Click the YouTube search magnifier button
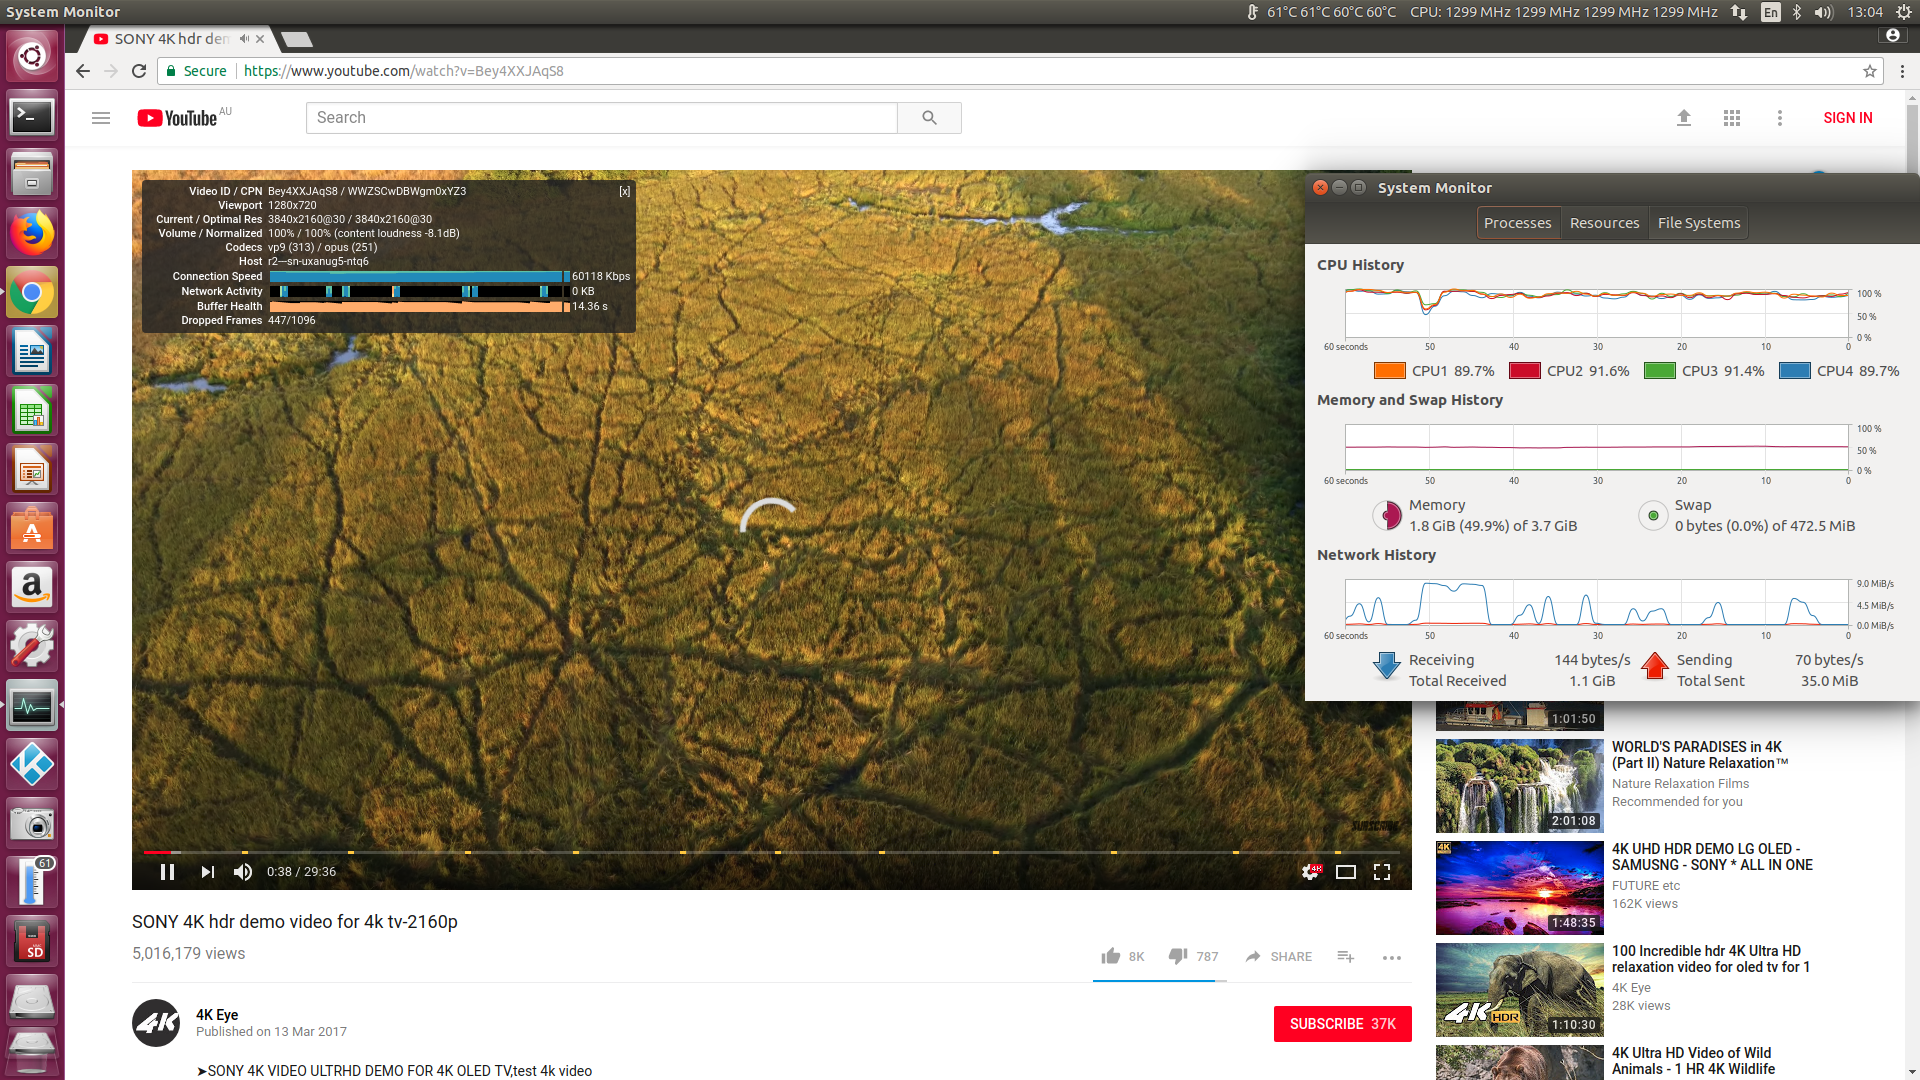1920x1080 pixels. [x=929, y=118]
